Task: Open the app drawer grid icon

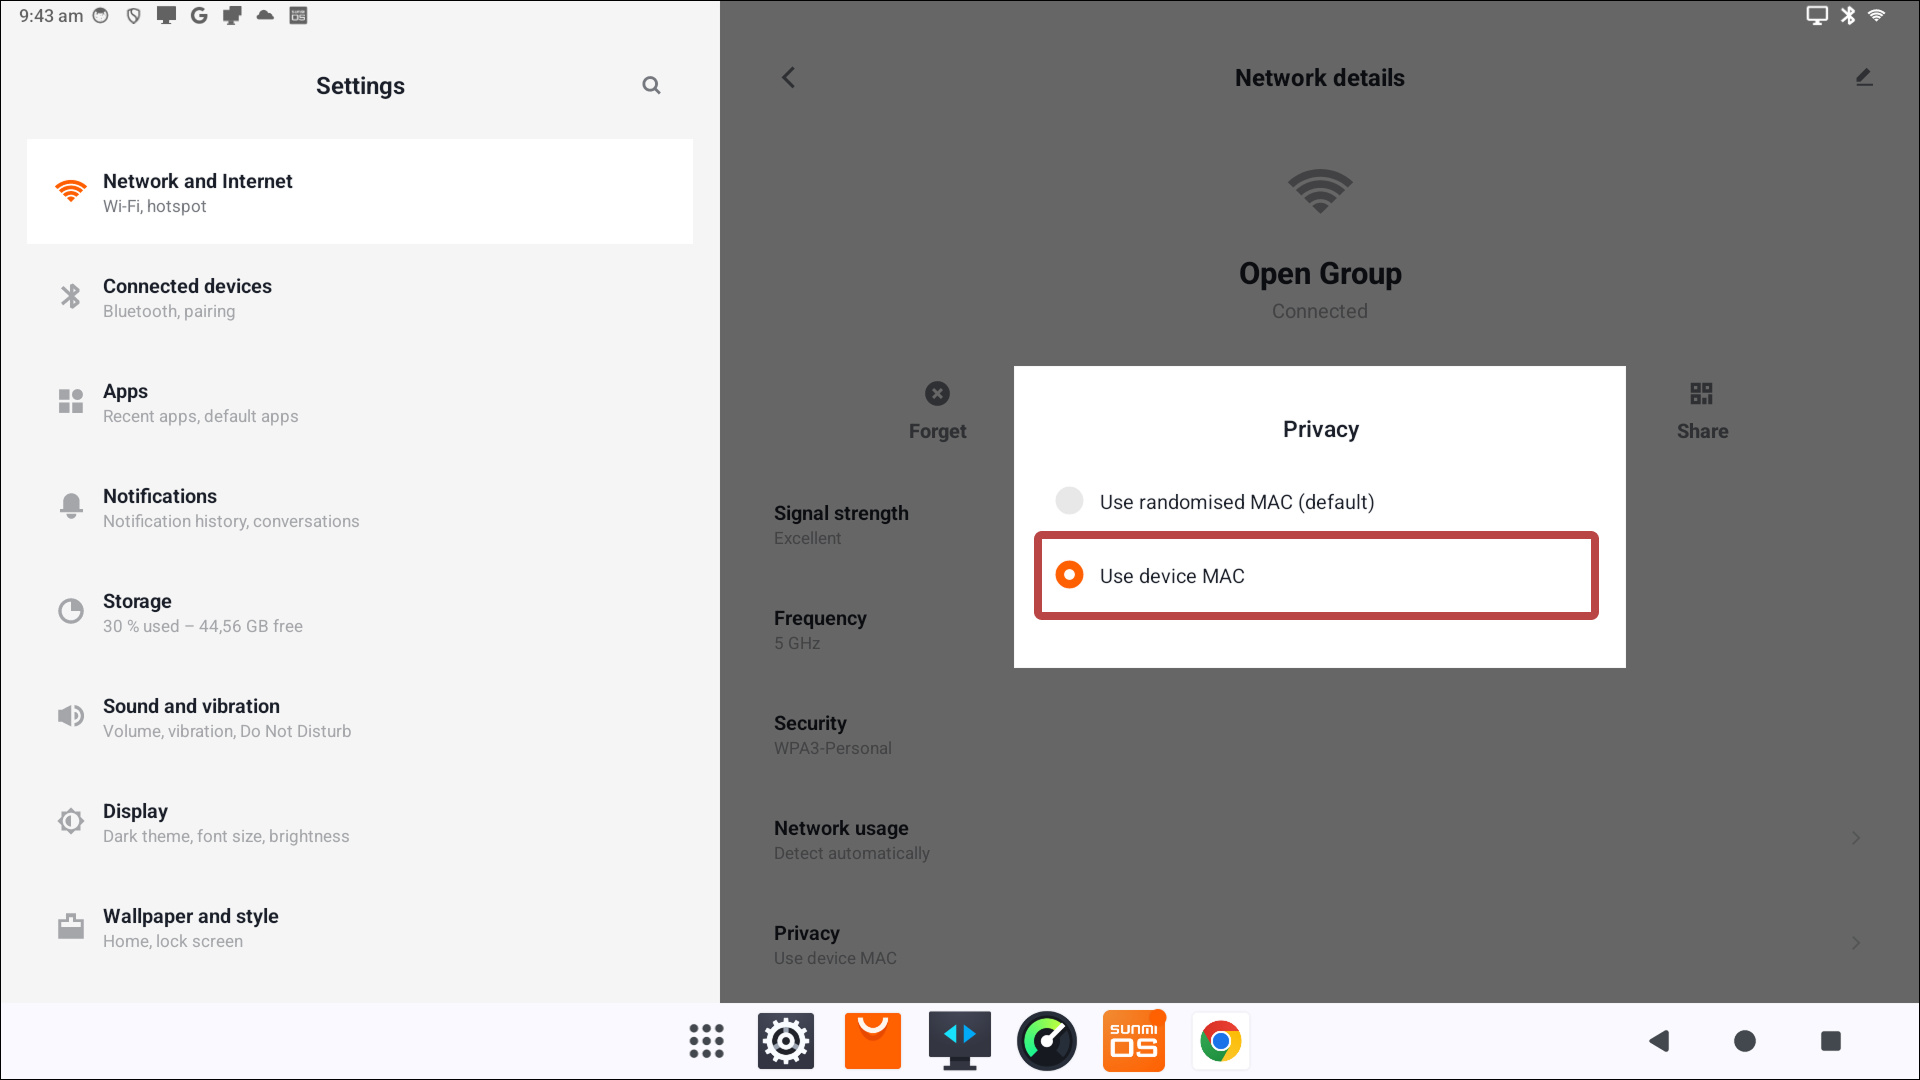Action: 706,1041
